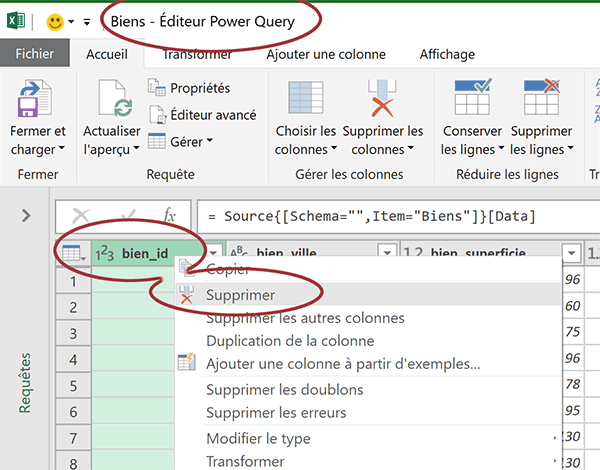Click the superficie cell showing 75
The width and height of the screenshot is (600, 470).
pos(572,331)
